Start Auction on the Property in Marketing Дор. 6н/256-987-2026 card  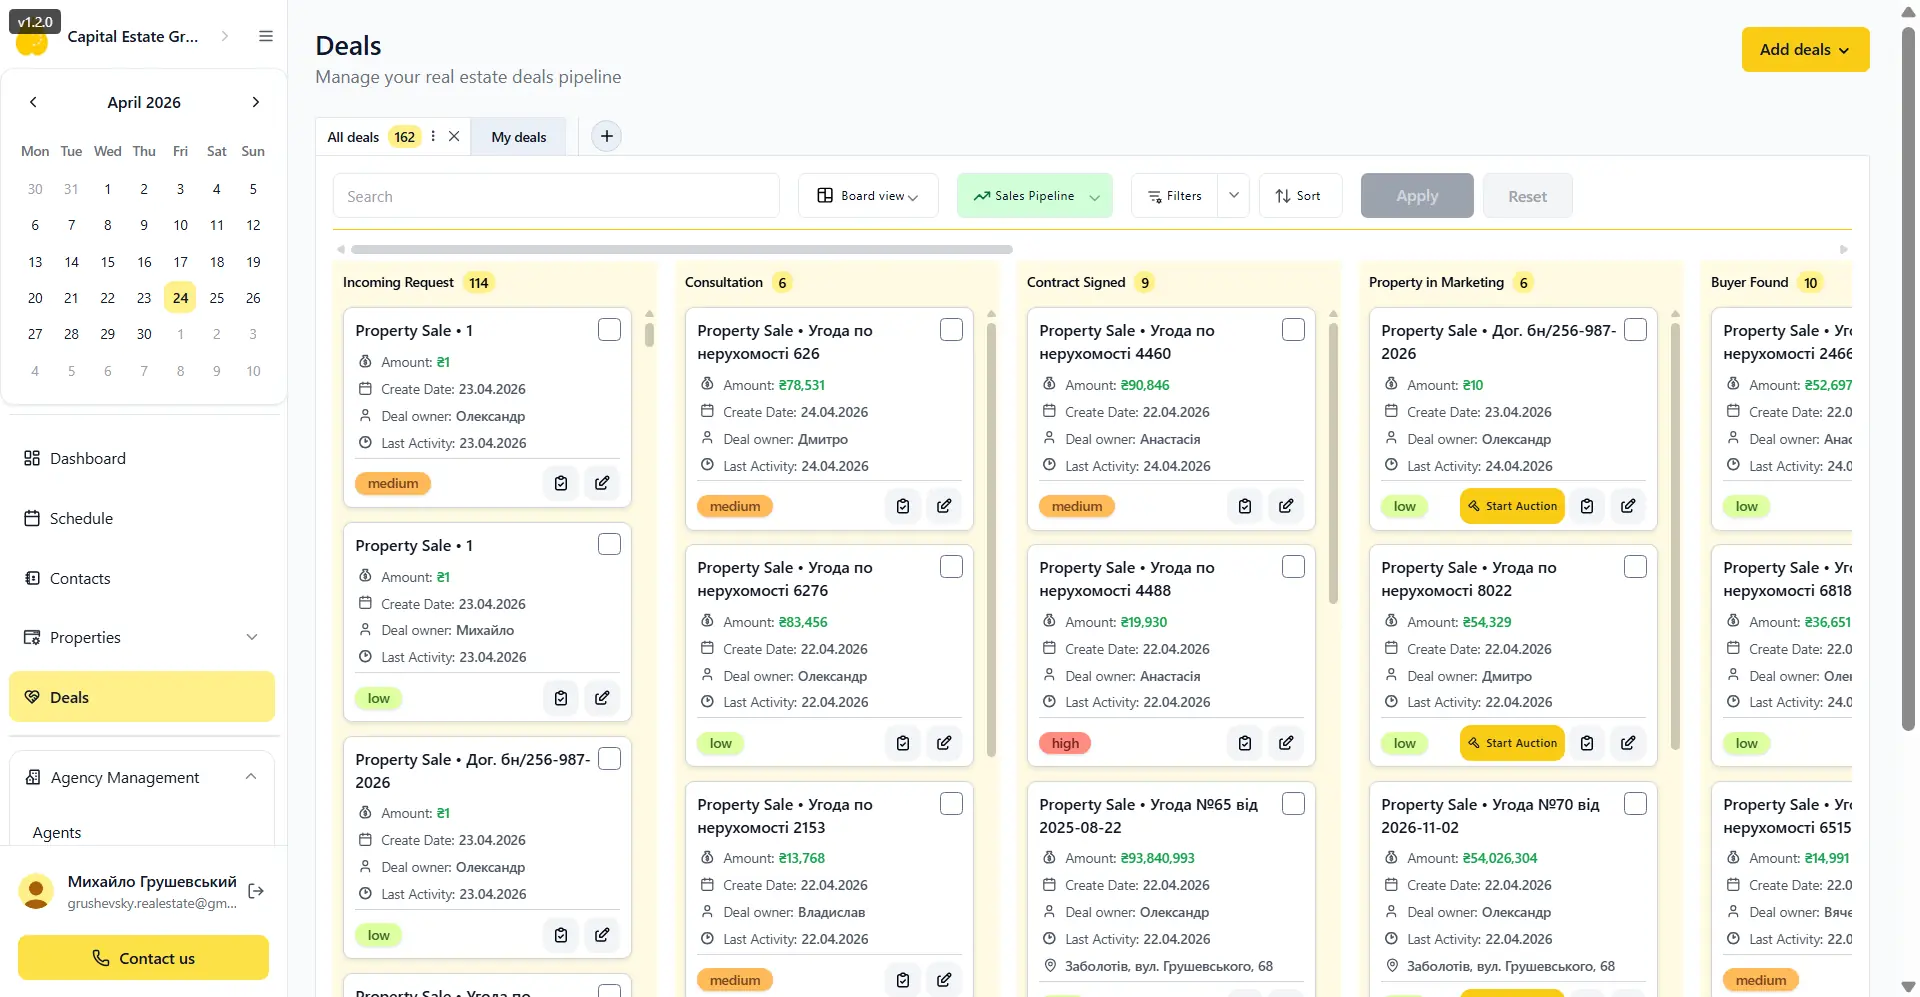[1512, 506]
